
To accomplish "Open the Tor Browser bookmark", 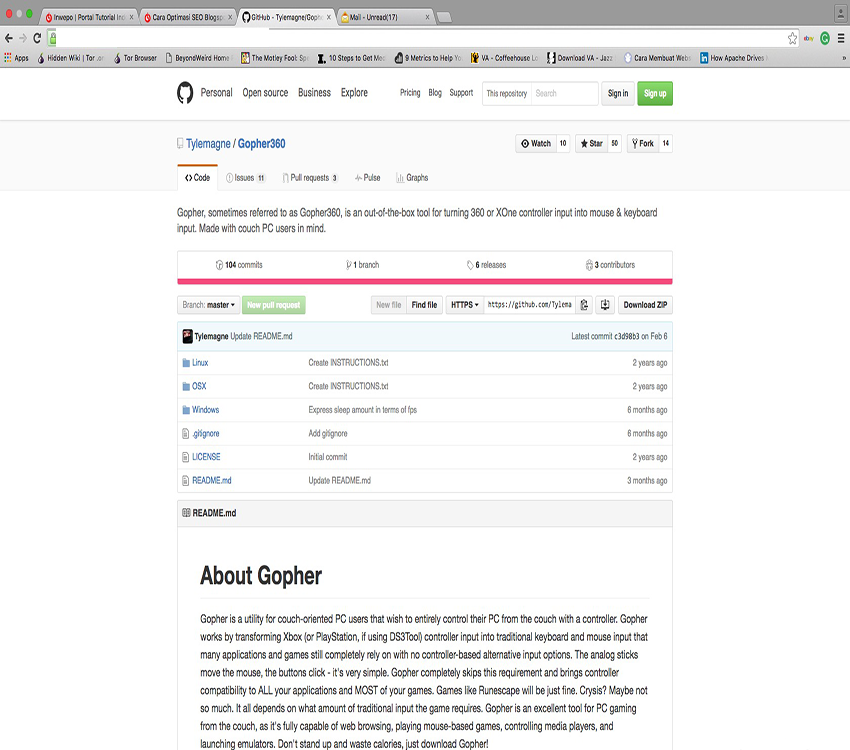I will pyautogui.click(x=135, y=57).
